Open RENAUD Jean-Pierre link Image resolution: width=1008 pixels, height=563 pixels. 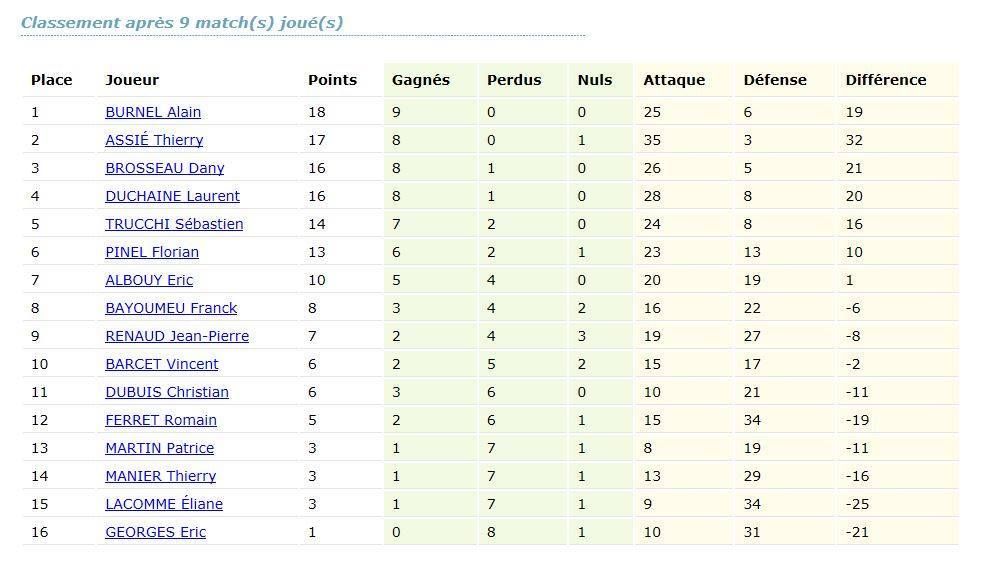pos(177,336)
